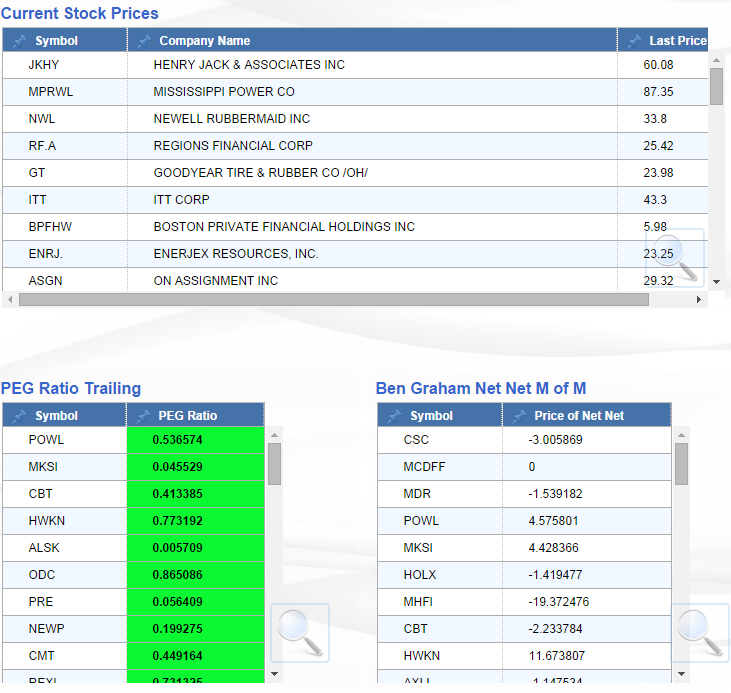Click pin icon on Company Name column header
Image resolution: width=731 pixels, height=693 pixels.
point(144,41)
